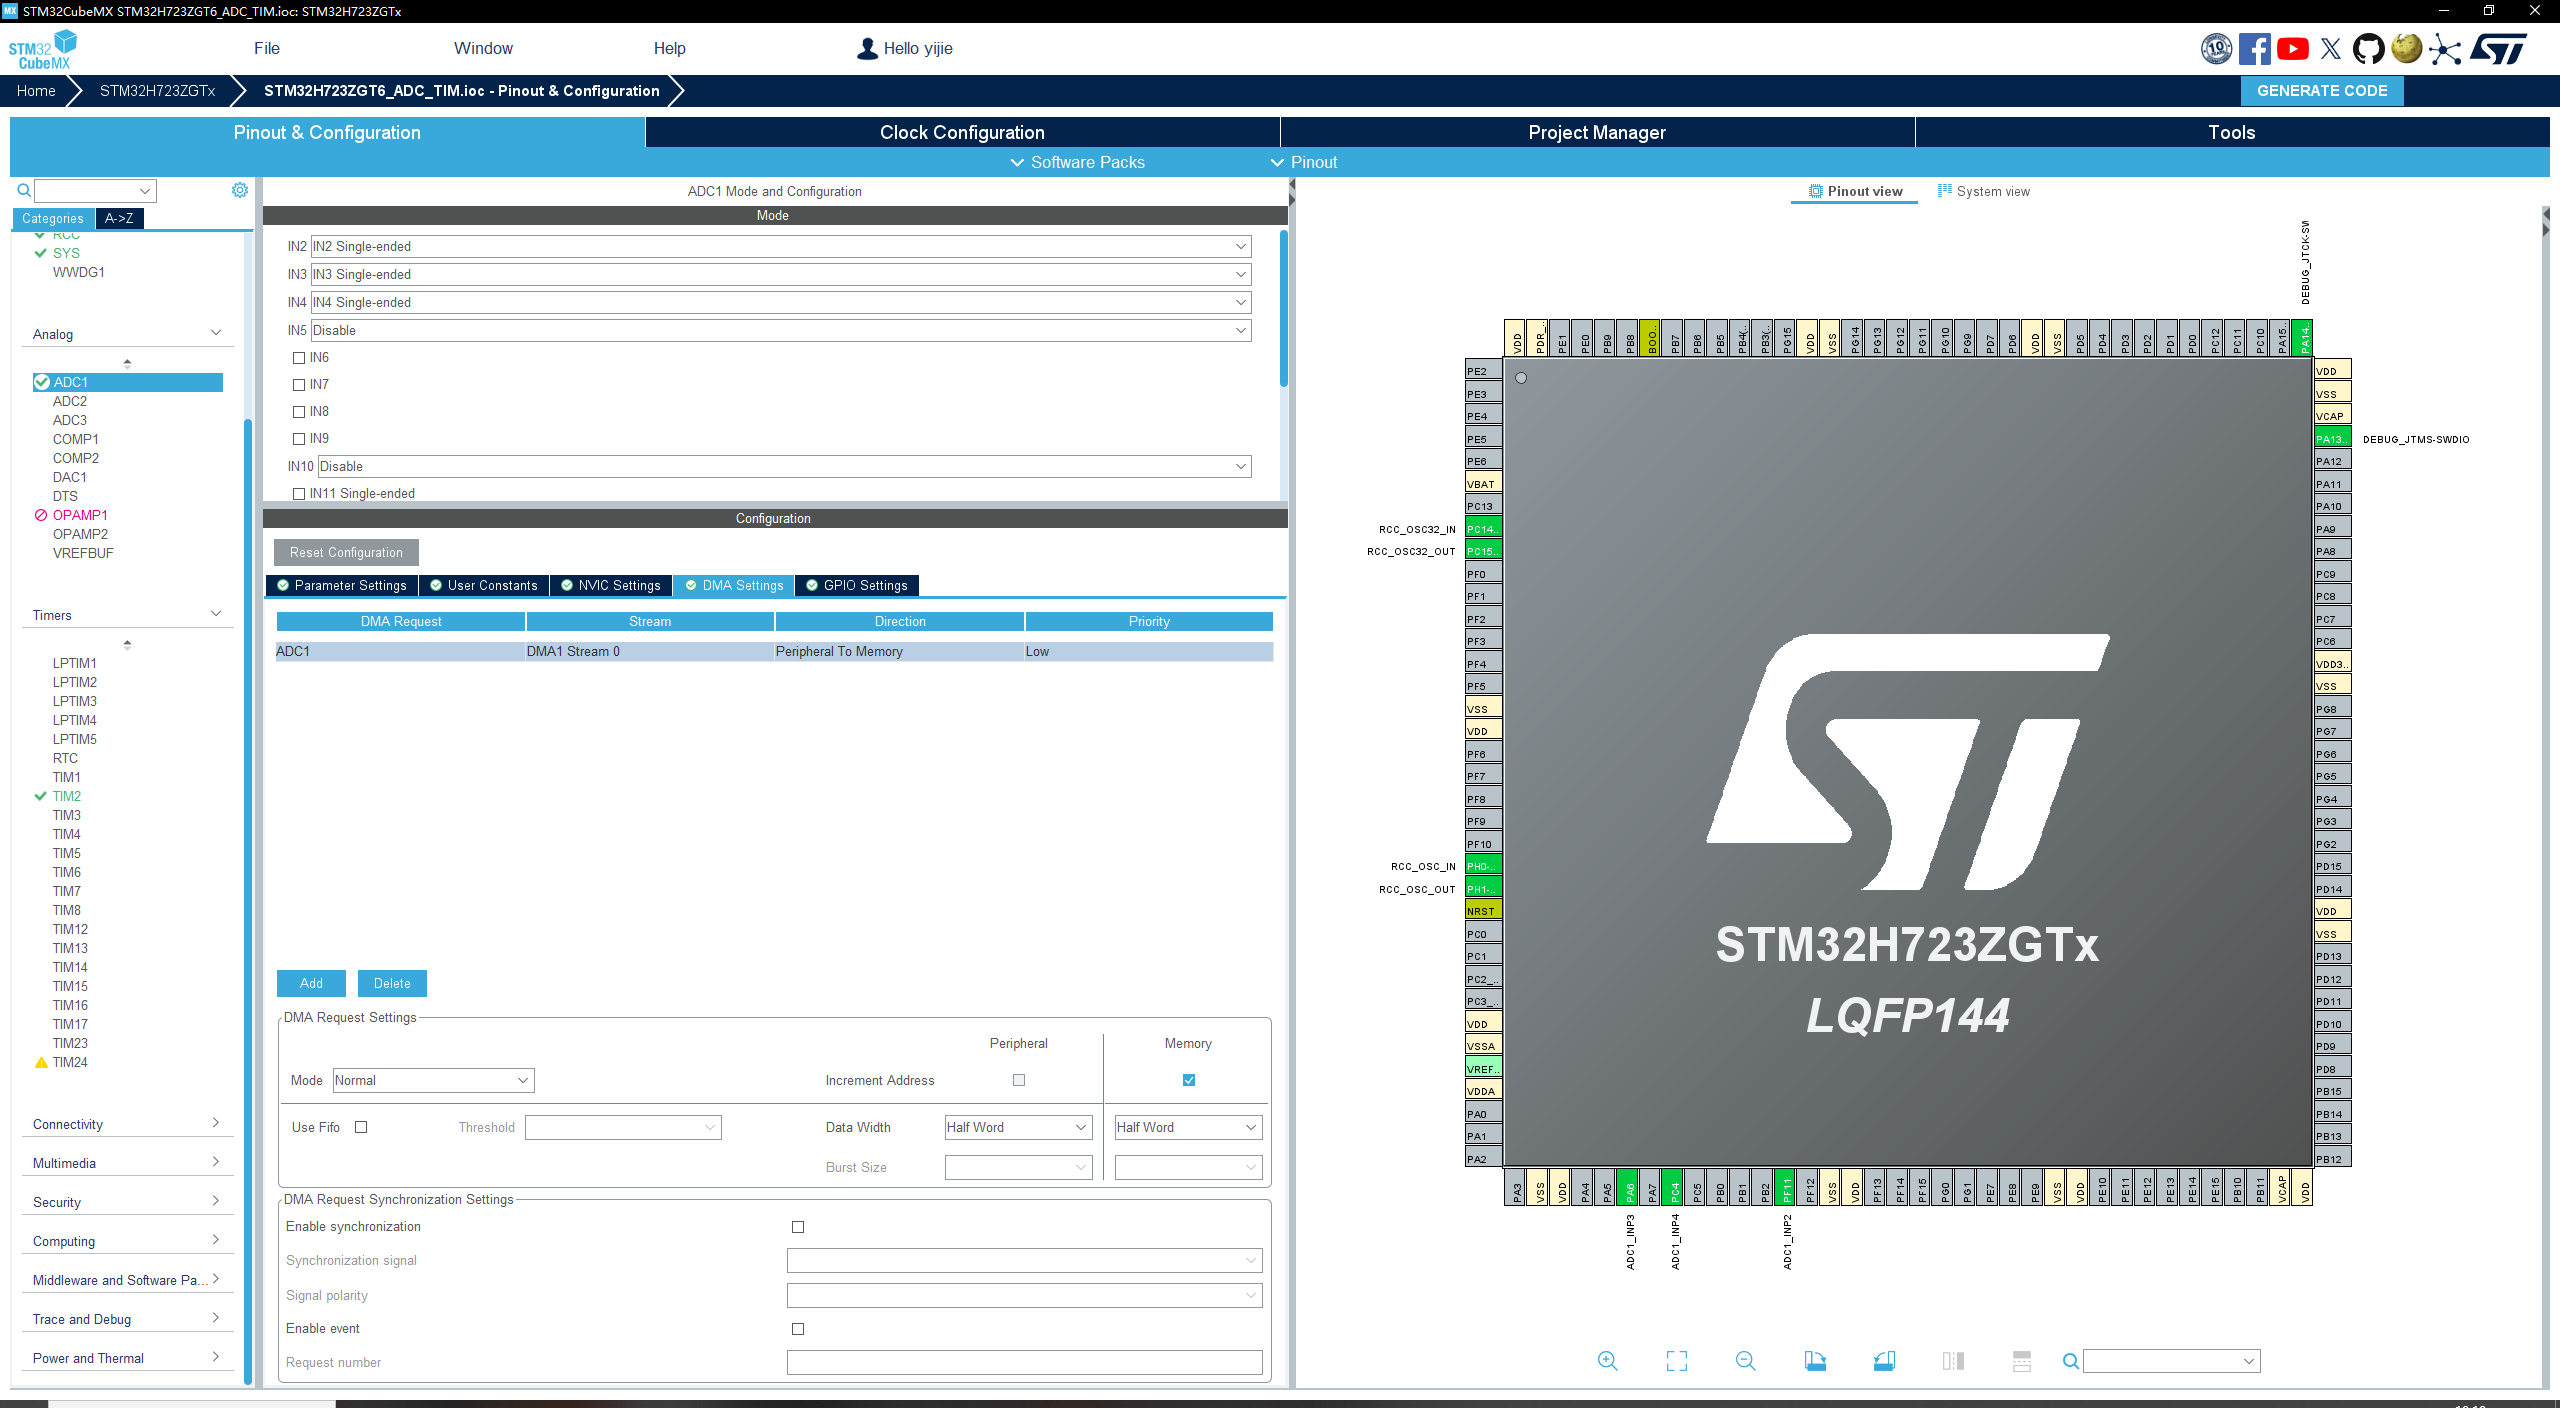Open Memory Data Width Half Word dropdown

[1188, 1127]
